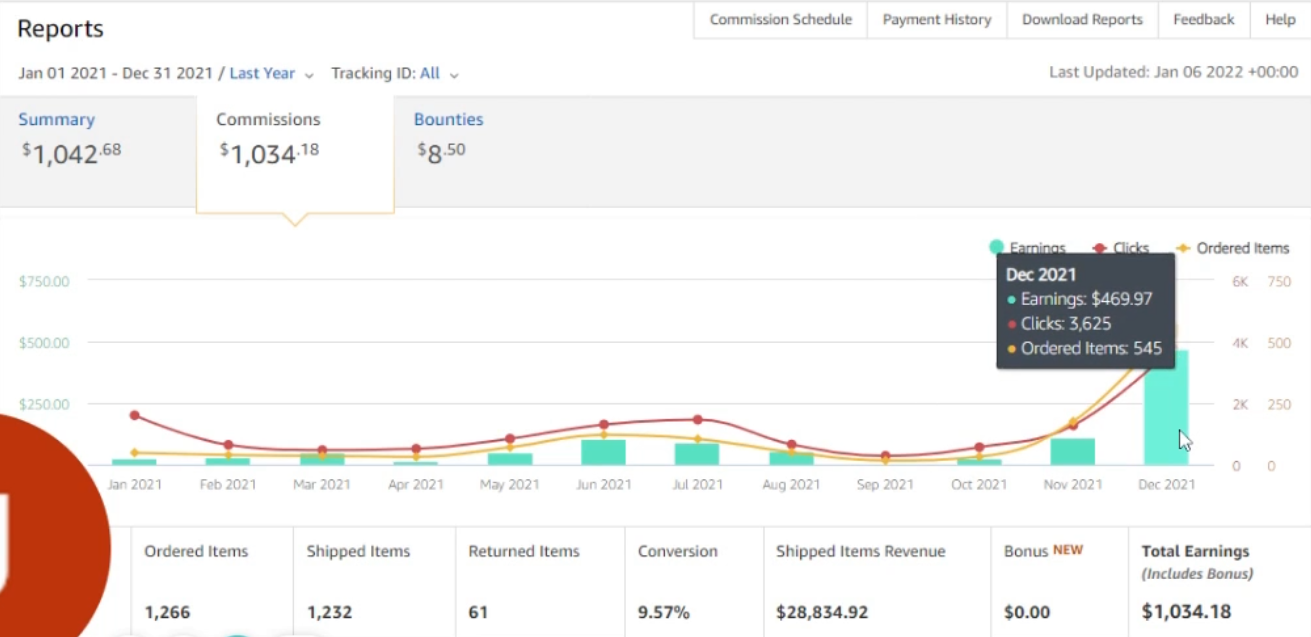The width and height of the screenshot is (1311, 637).
Task: Expand the Tracking ID All dropdown
Action: click(x=439, y=73)
